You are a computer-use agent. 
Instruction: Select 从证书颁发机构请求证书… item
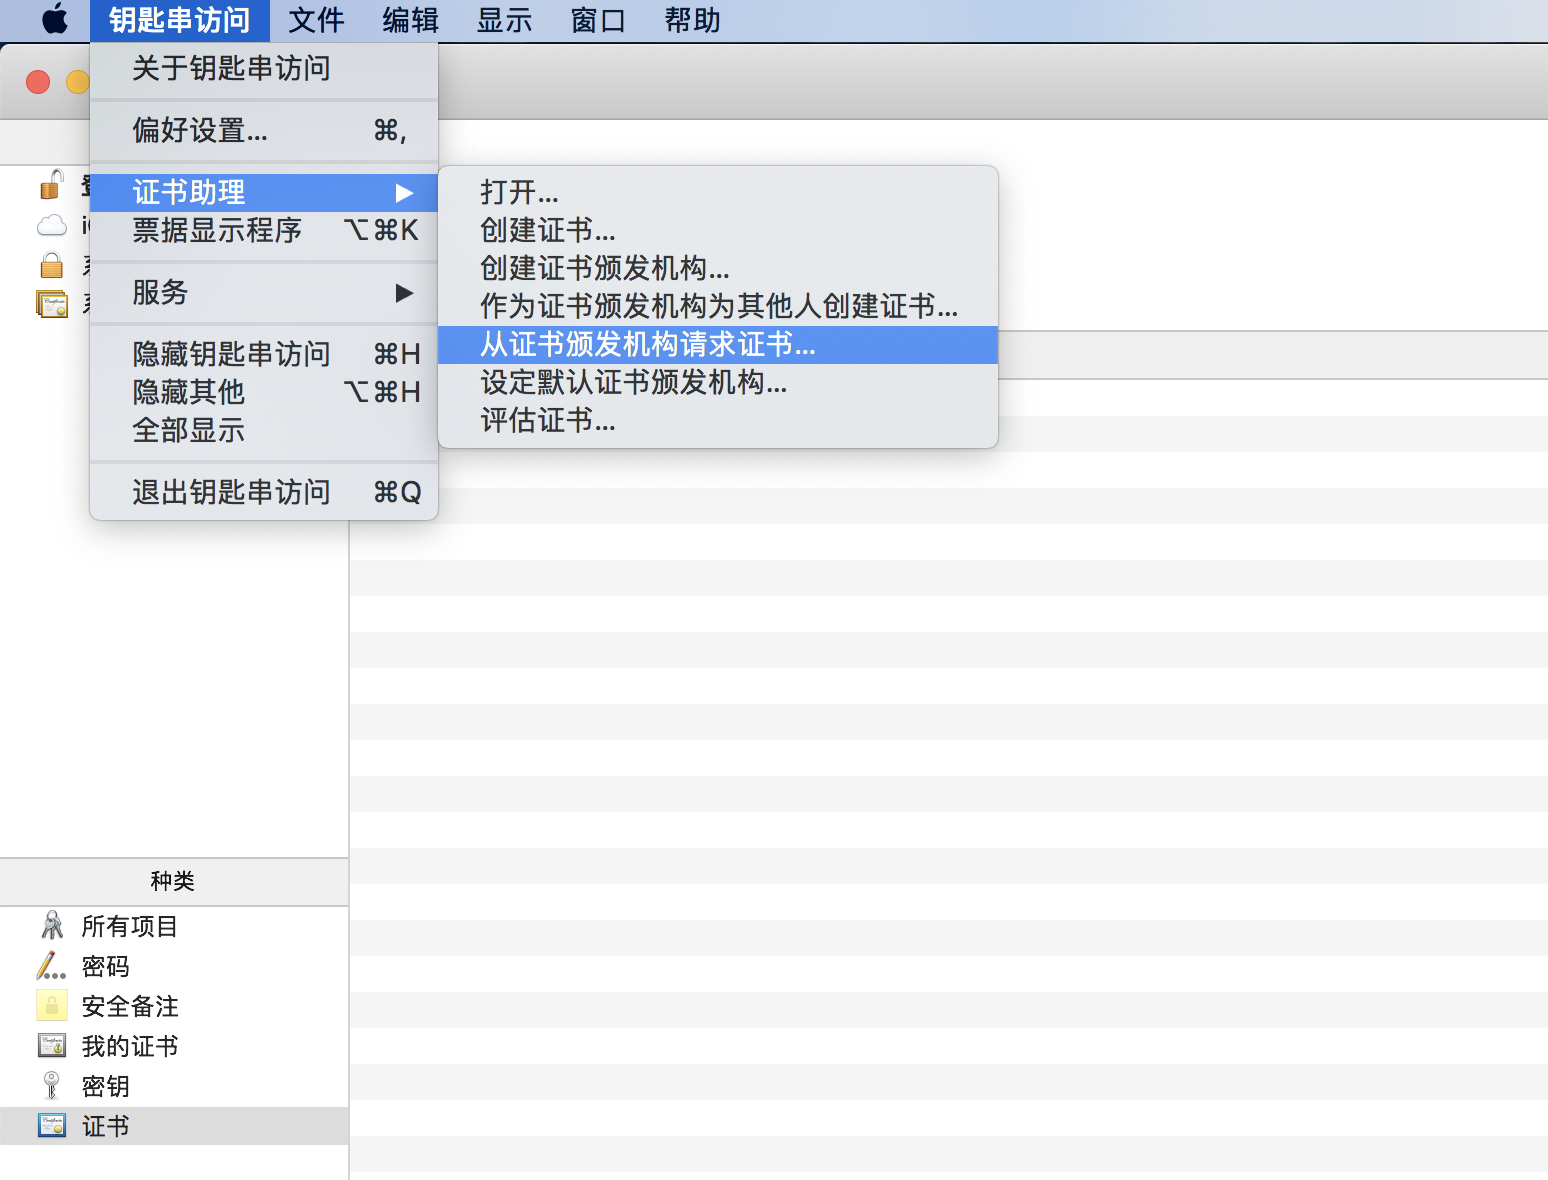coord(718,344)
